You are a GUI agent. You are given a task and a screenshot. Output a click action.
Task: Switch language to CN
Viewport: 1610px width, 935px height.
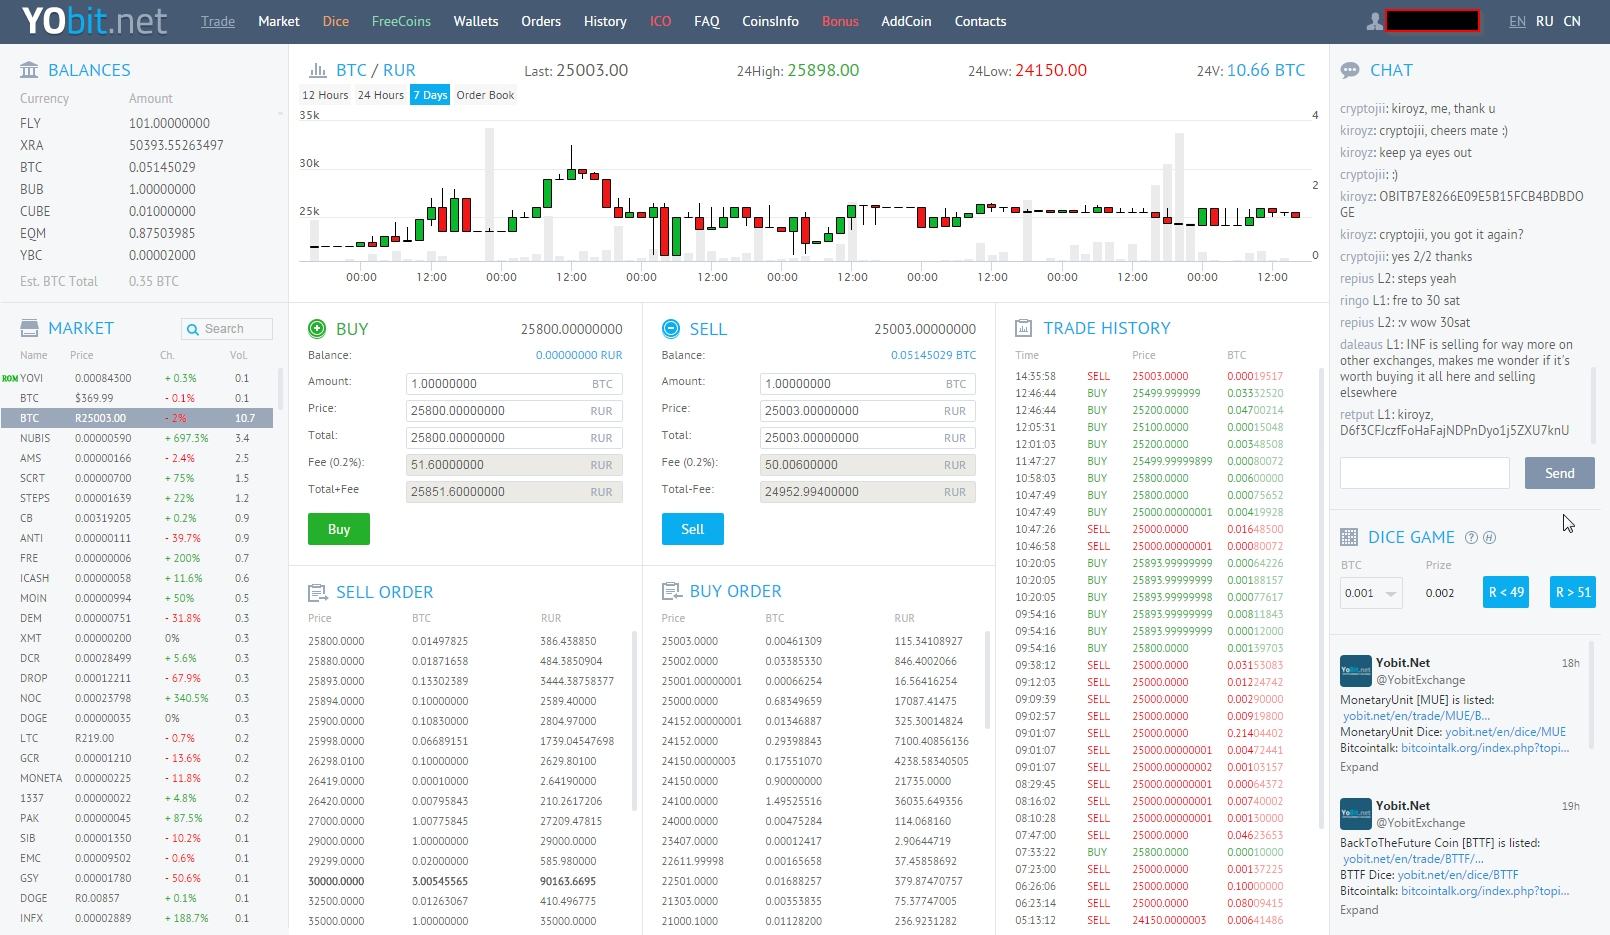1572,21
